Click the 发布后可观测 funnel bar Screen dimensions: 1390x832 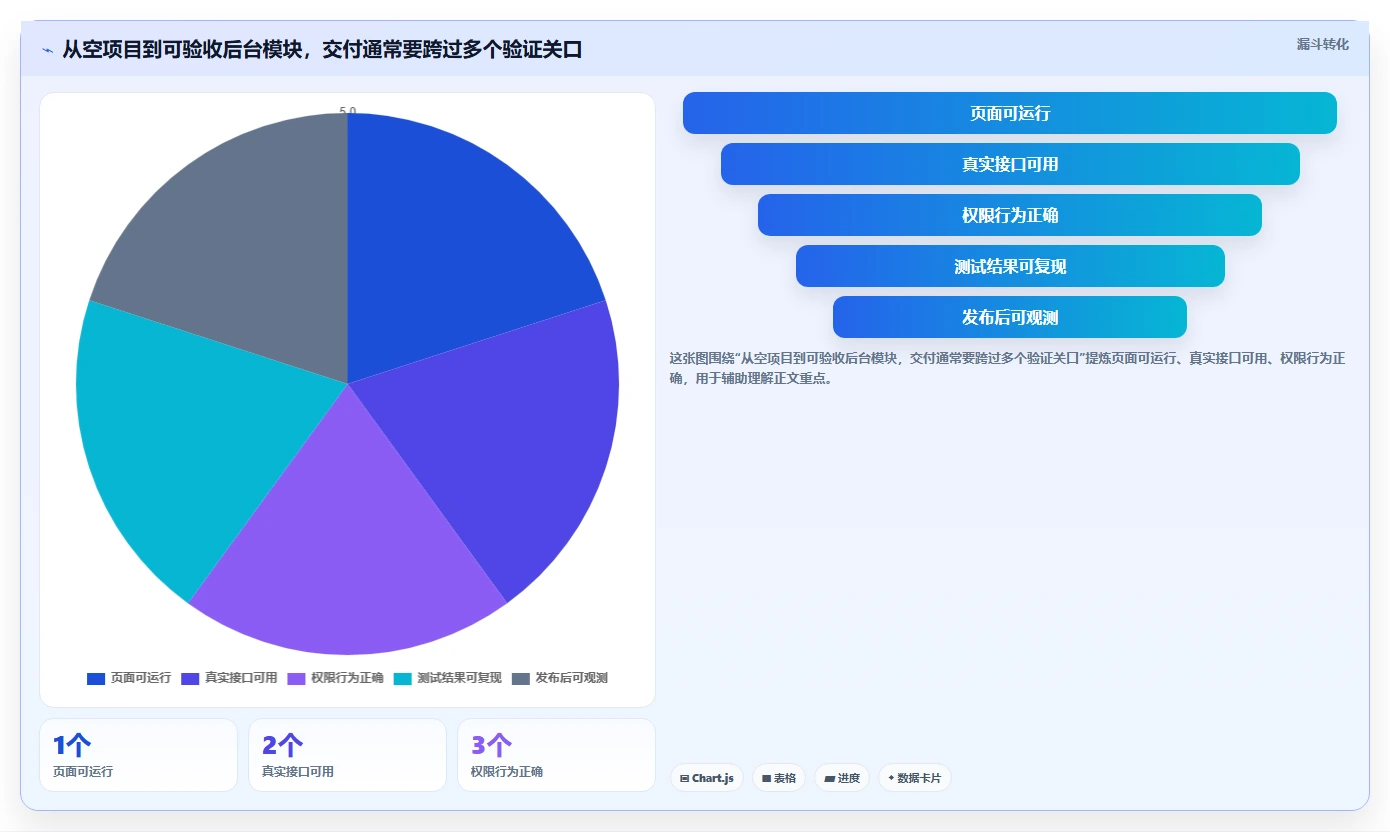1010,317
